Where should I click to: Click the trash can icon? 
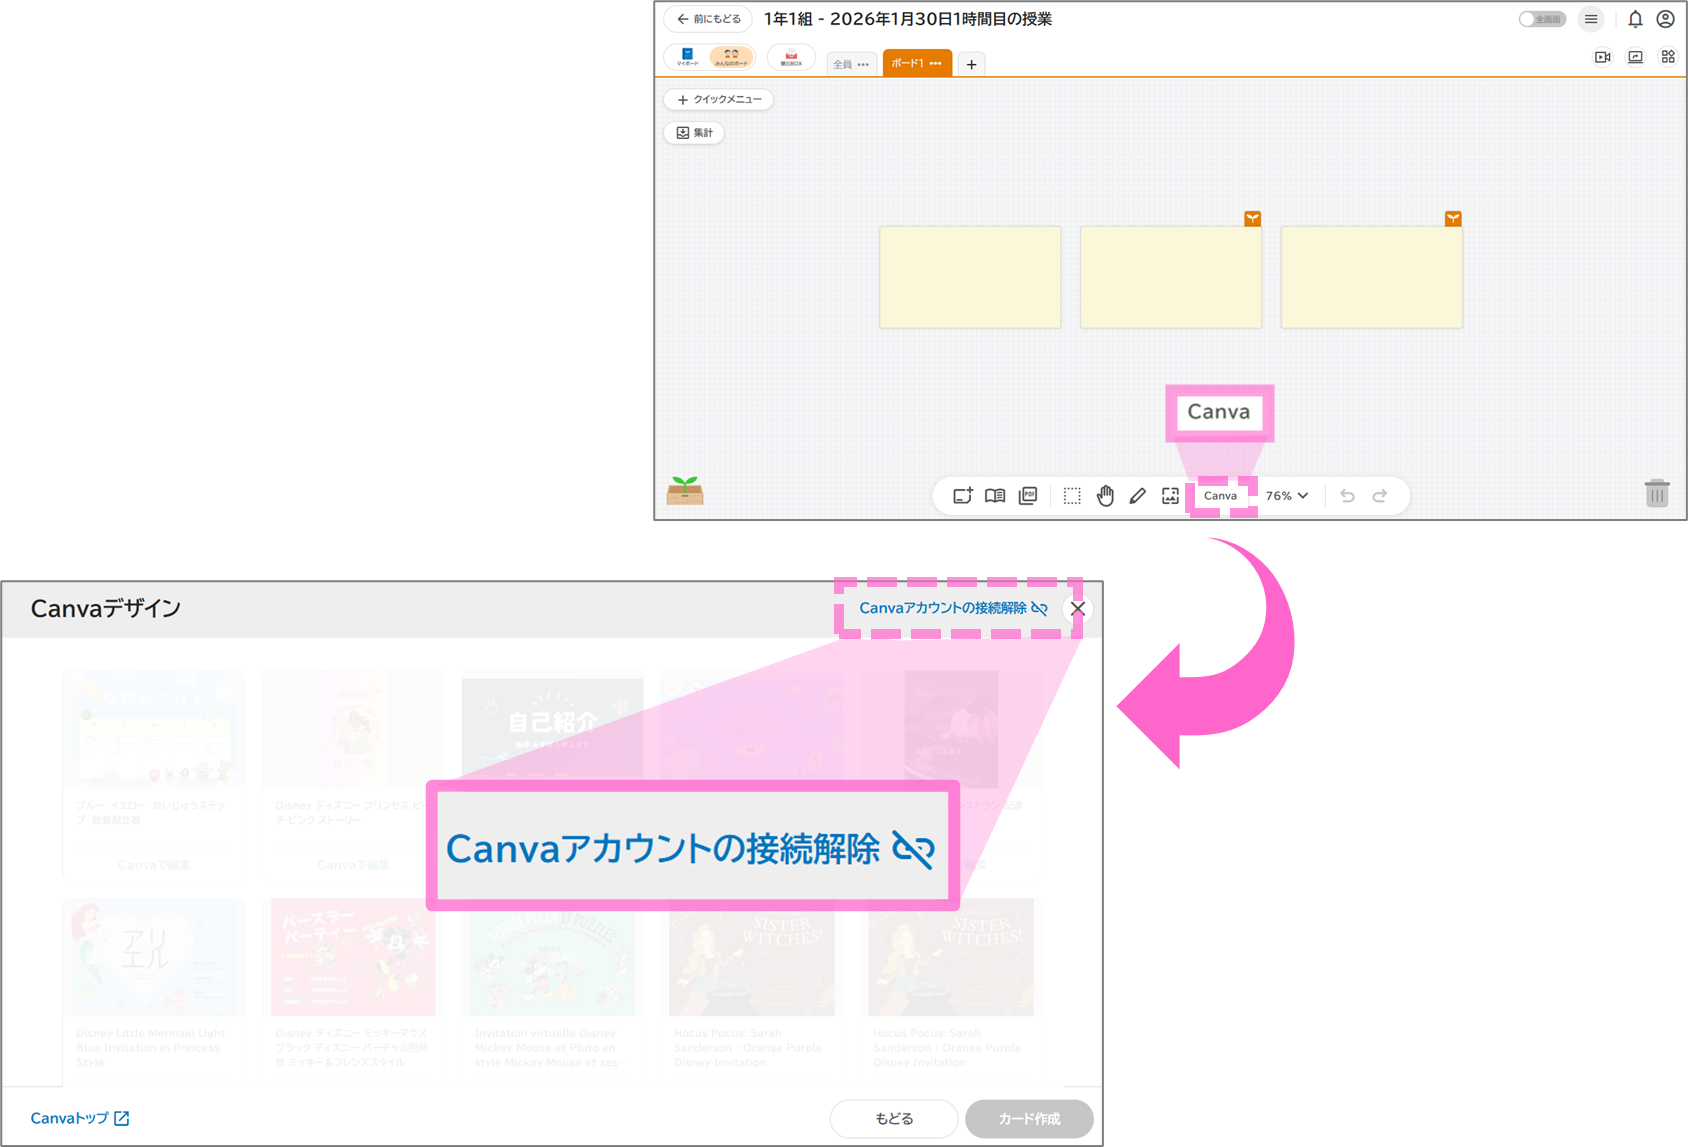click(x=1657, y=493)
